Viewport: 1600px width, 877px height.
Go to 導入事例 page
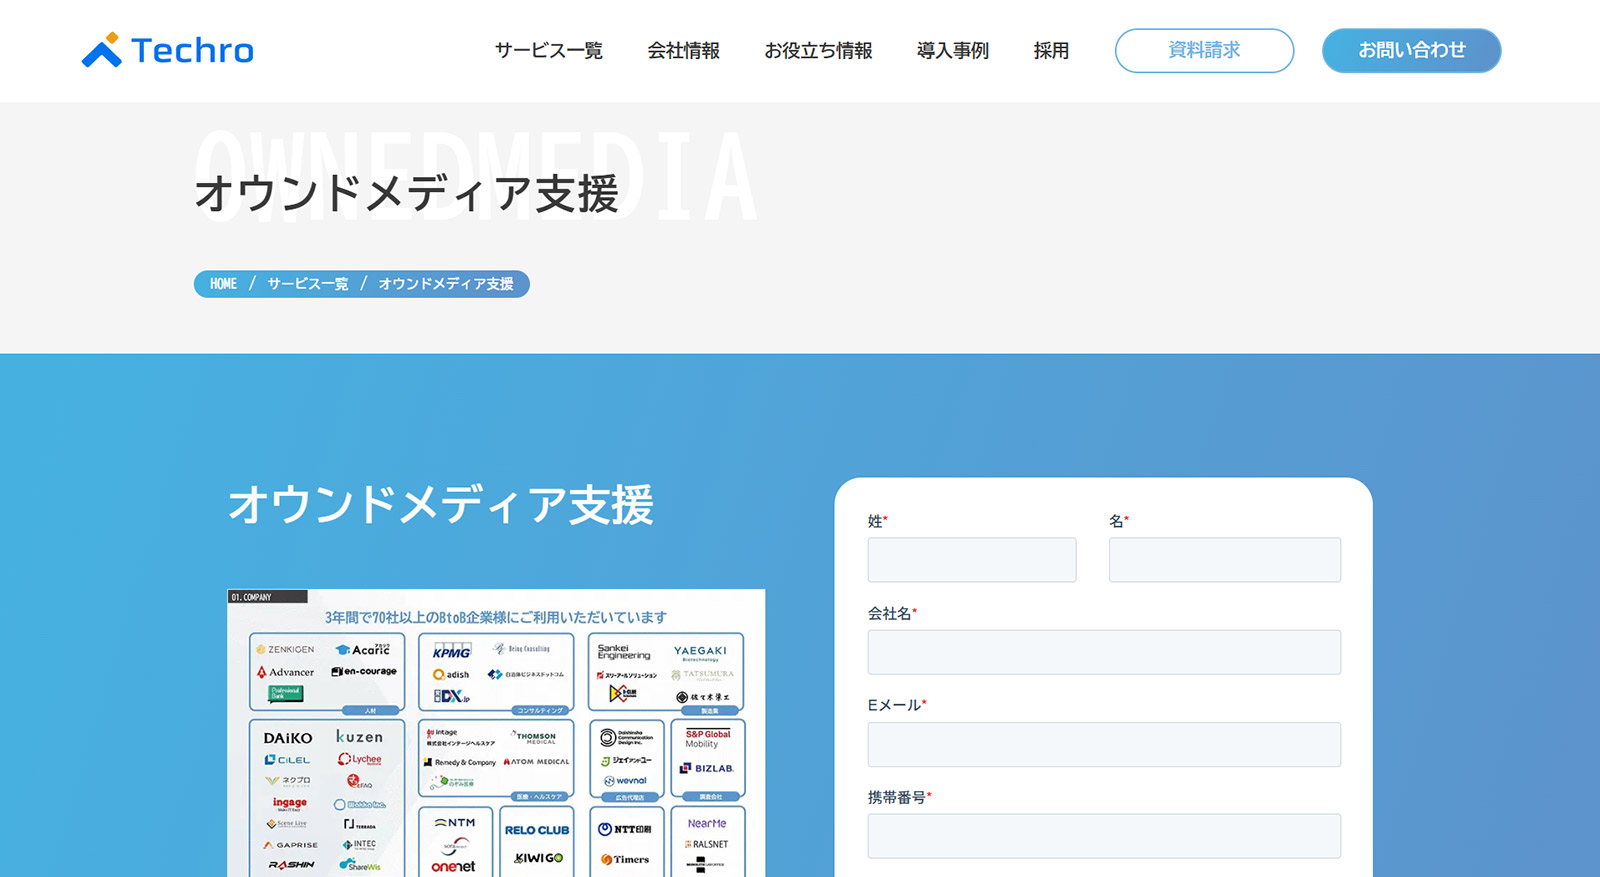952,50
